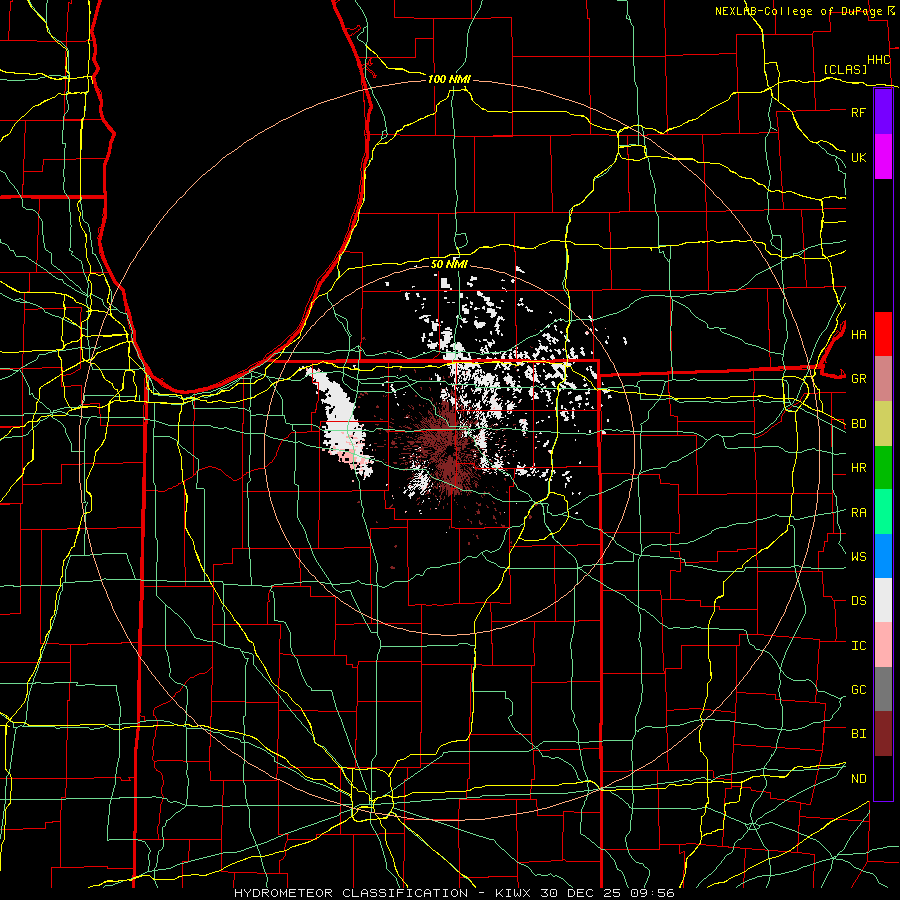Click the HHC label above the legend

878,60
